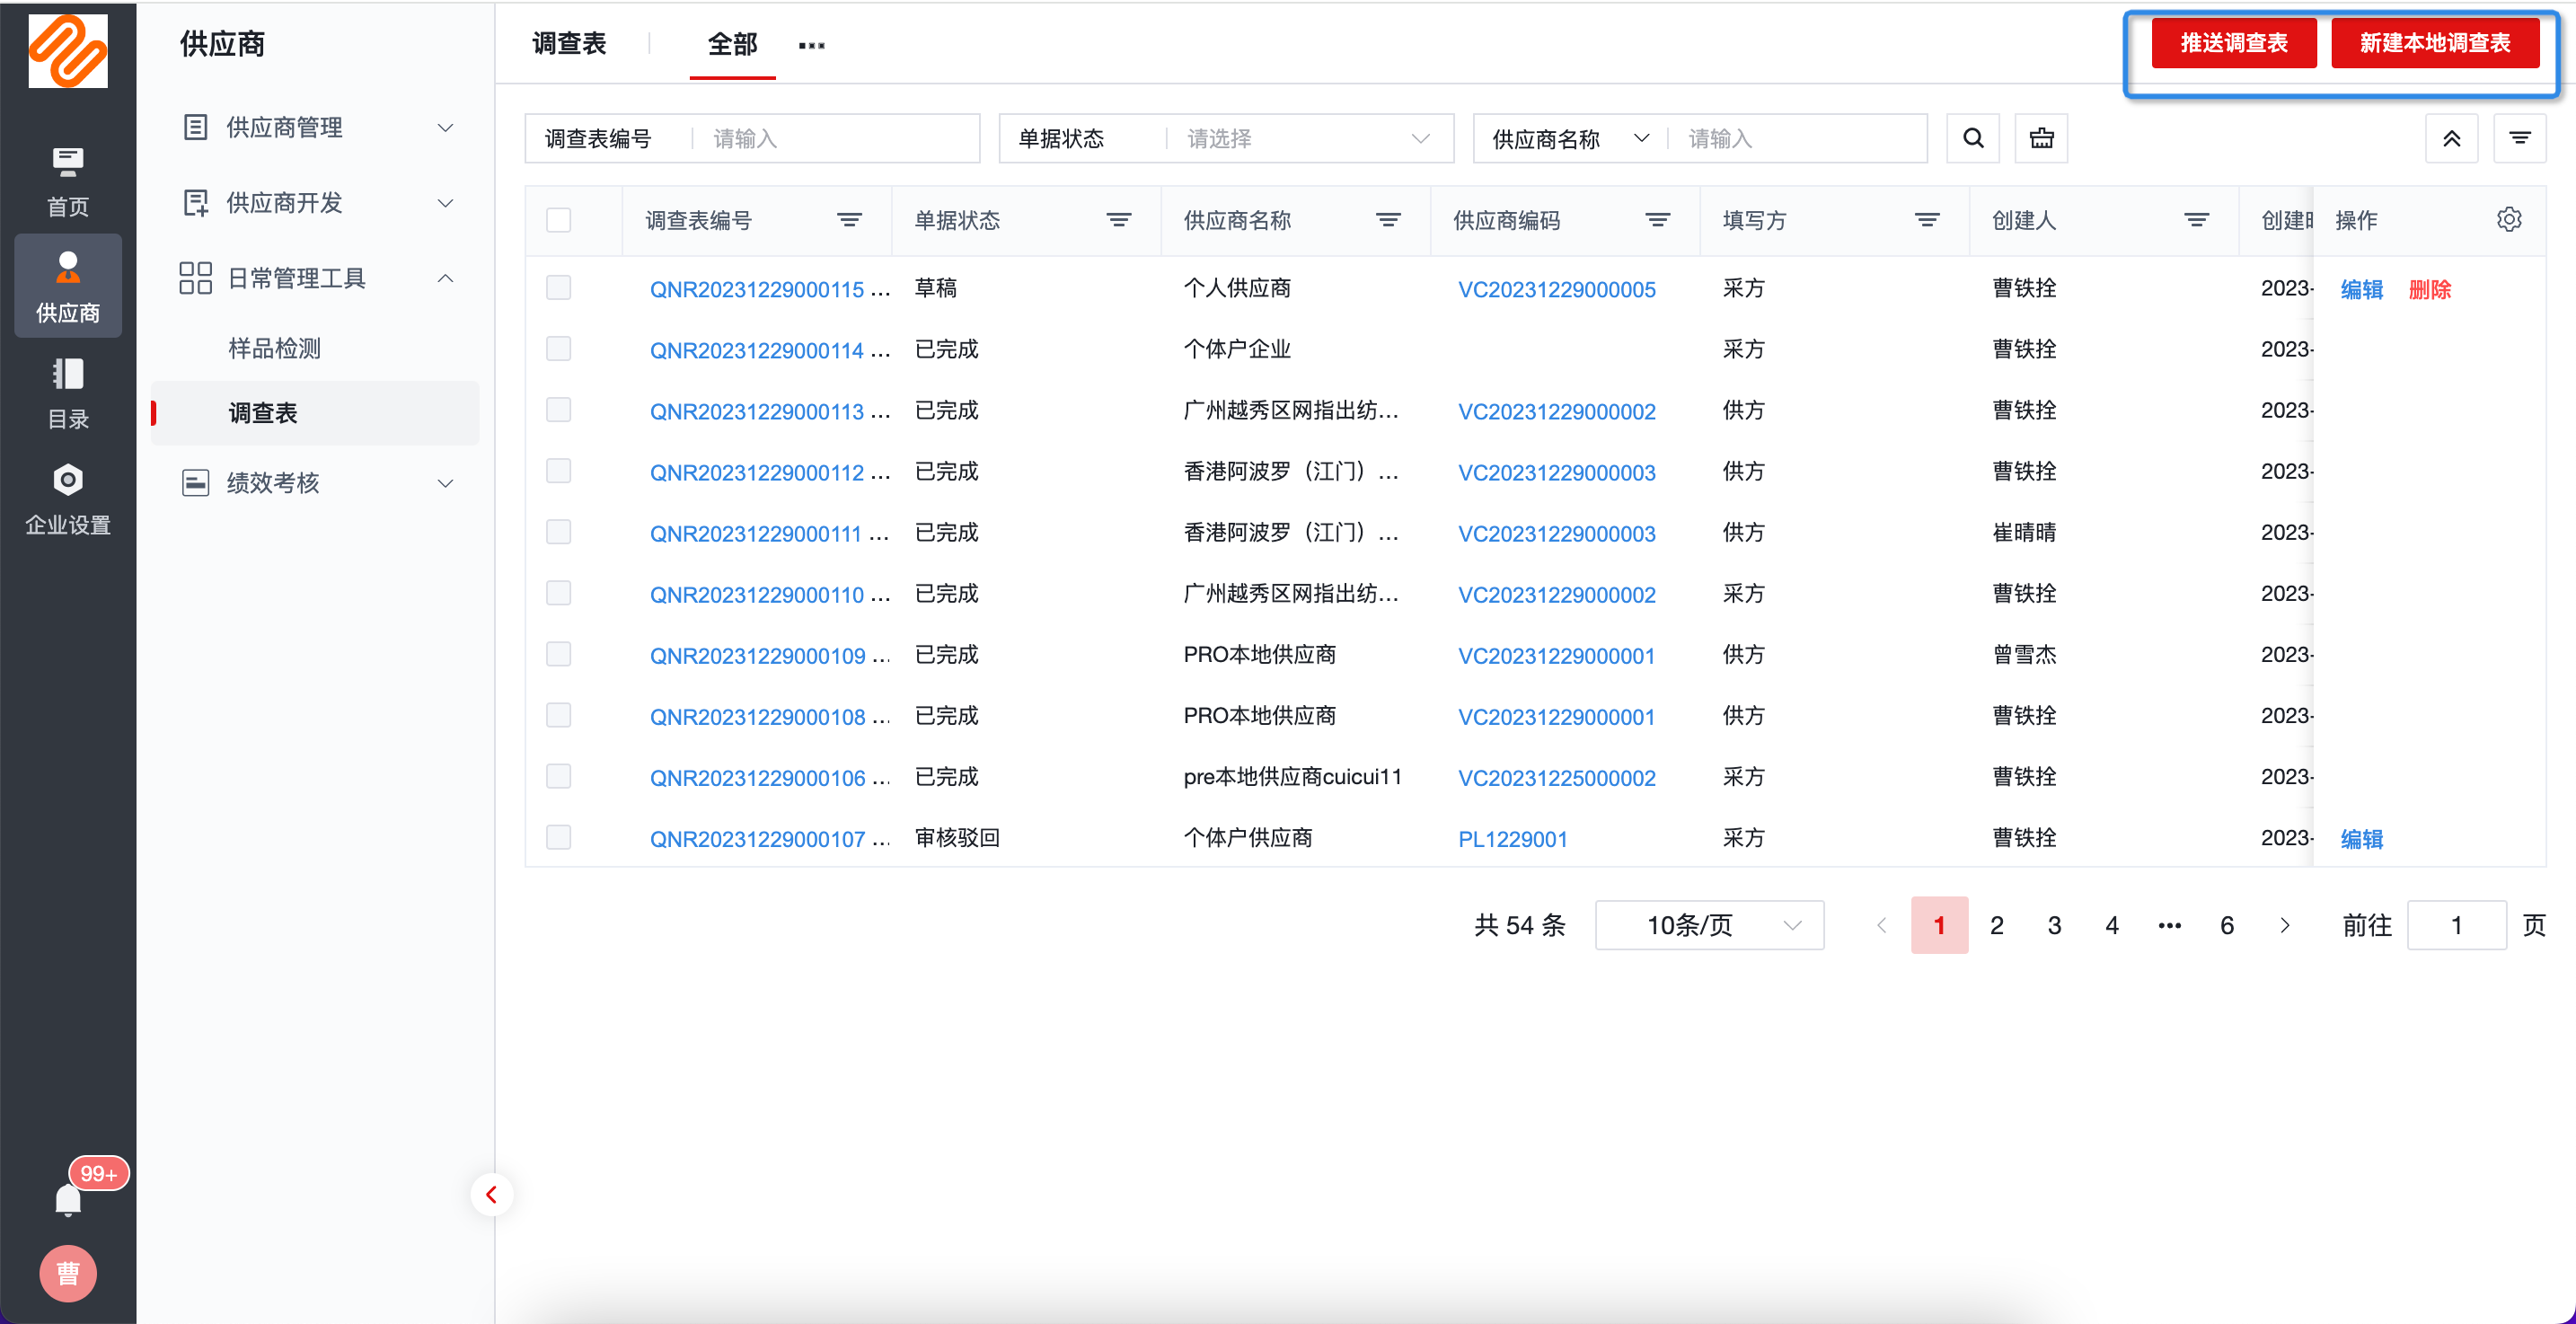Open notifications bell with 99+ badge
The height and width of the screenshot is (1324, 2576).
click(68, 1198)
